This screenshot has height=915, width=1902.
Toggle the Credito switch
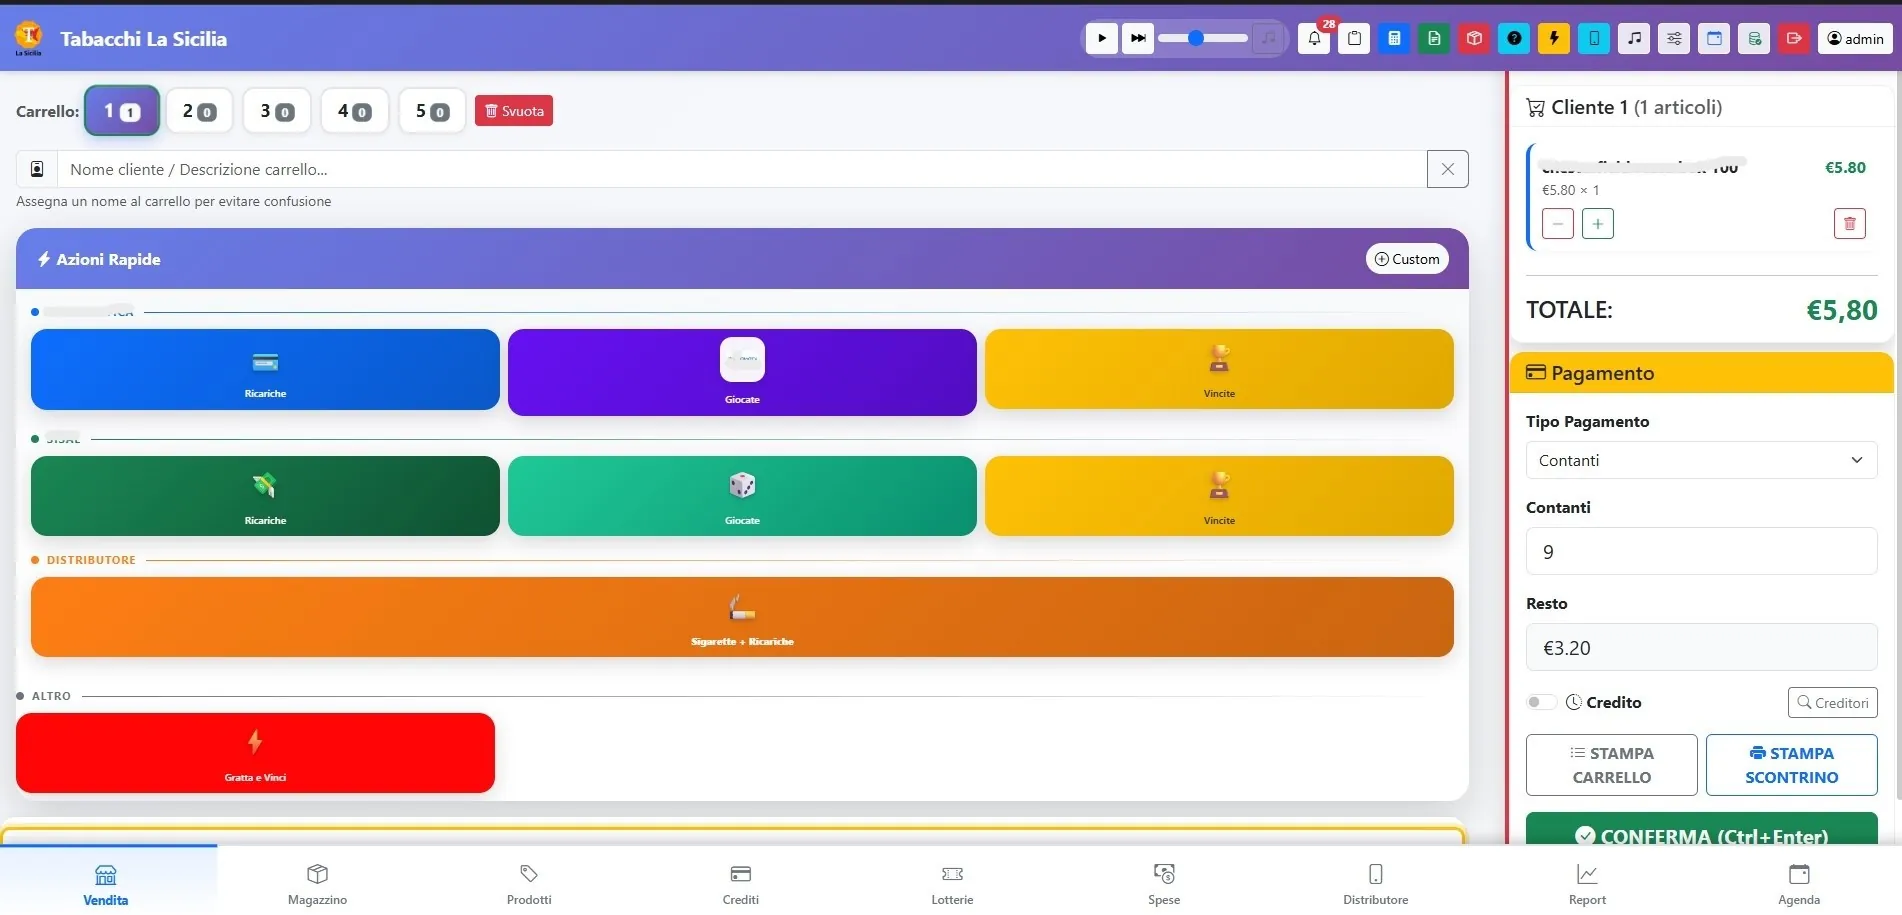coord(1542,702)
